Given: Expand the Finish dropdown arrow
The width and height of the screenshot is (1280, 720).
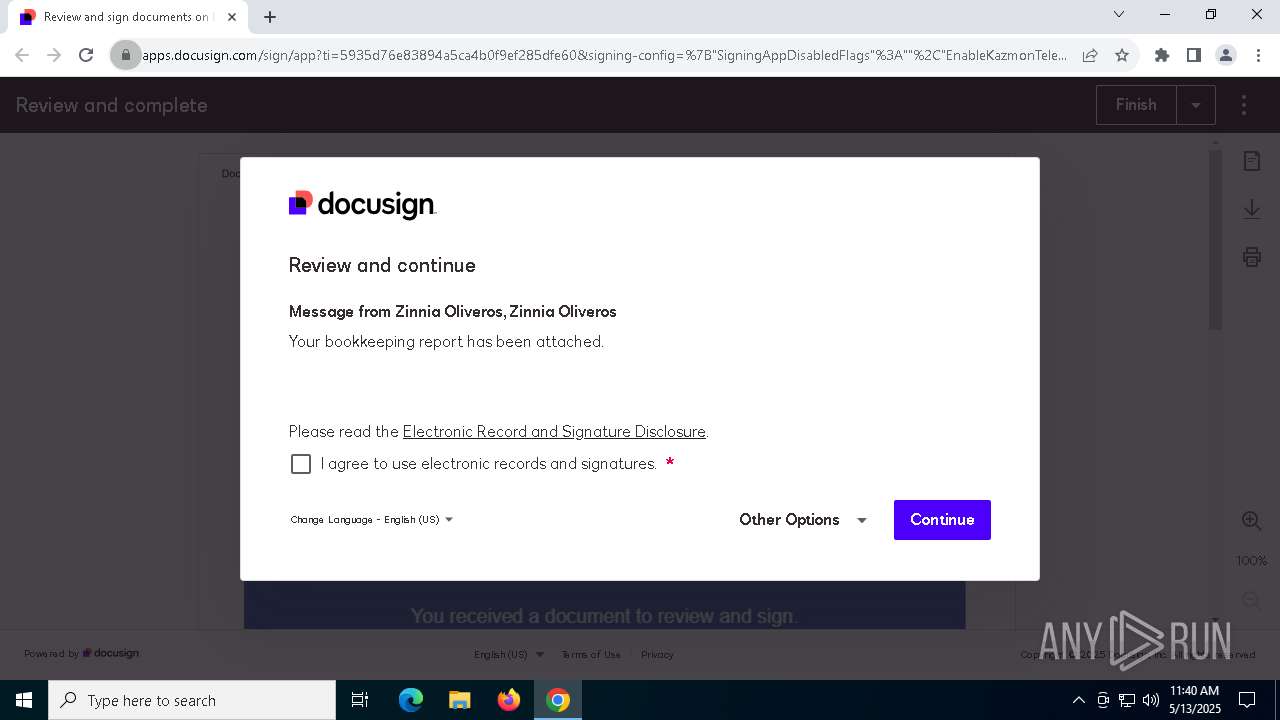Looking at the screenshot, I should [x=1196, y=105].
